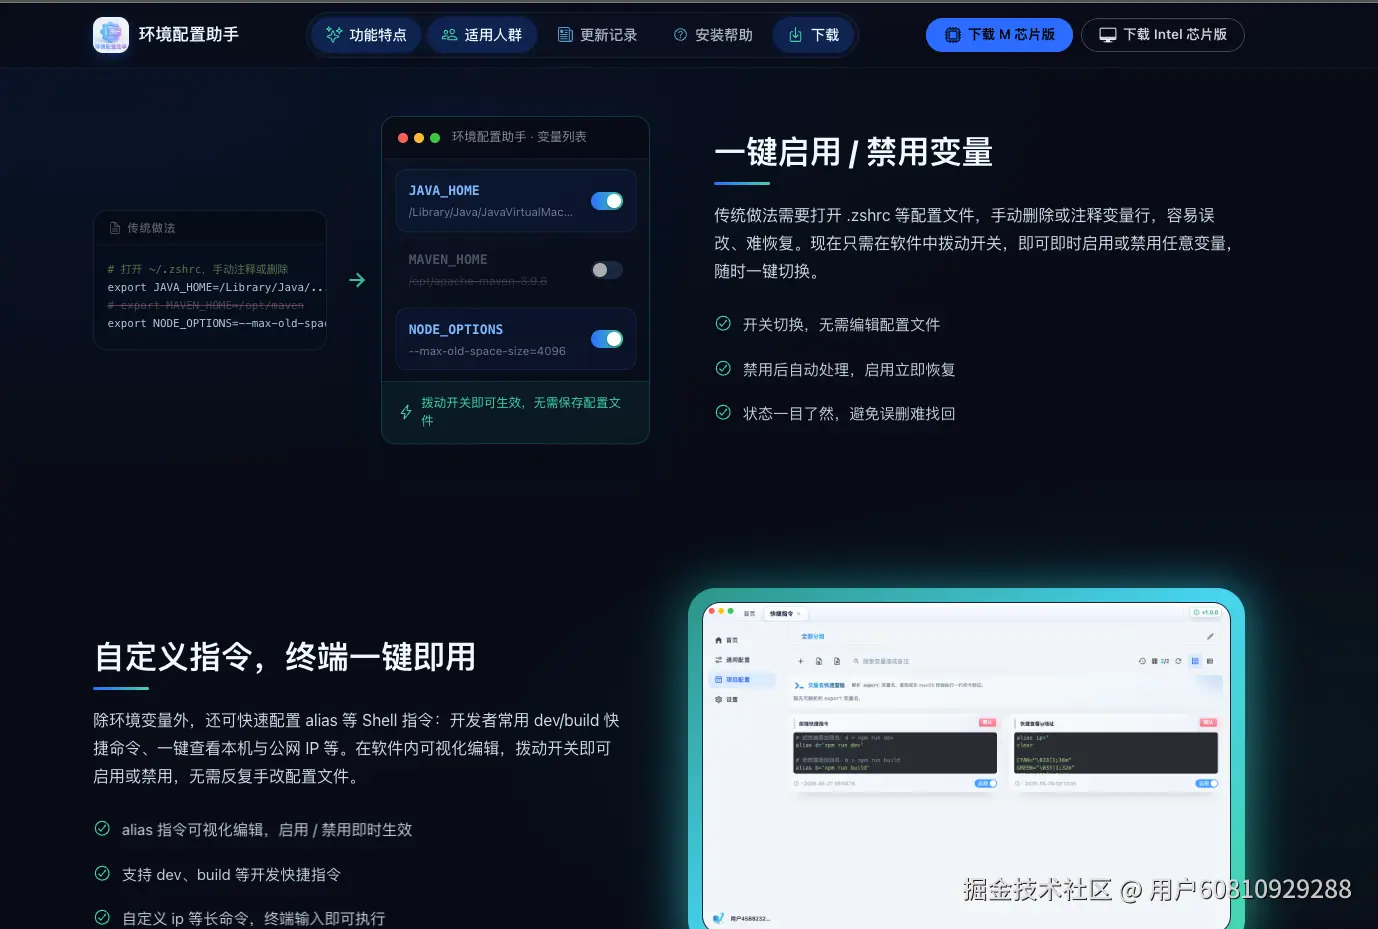Open 通用配置 in the app preview sidebar

coord(733,660)
